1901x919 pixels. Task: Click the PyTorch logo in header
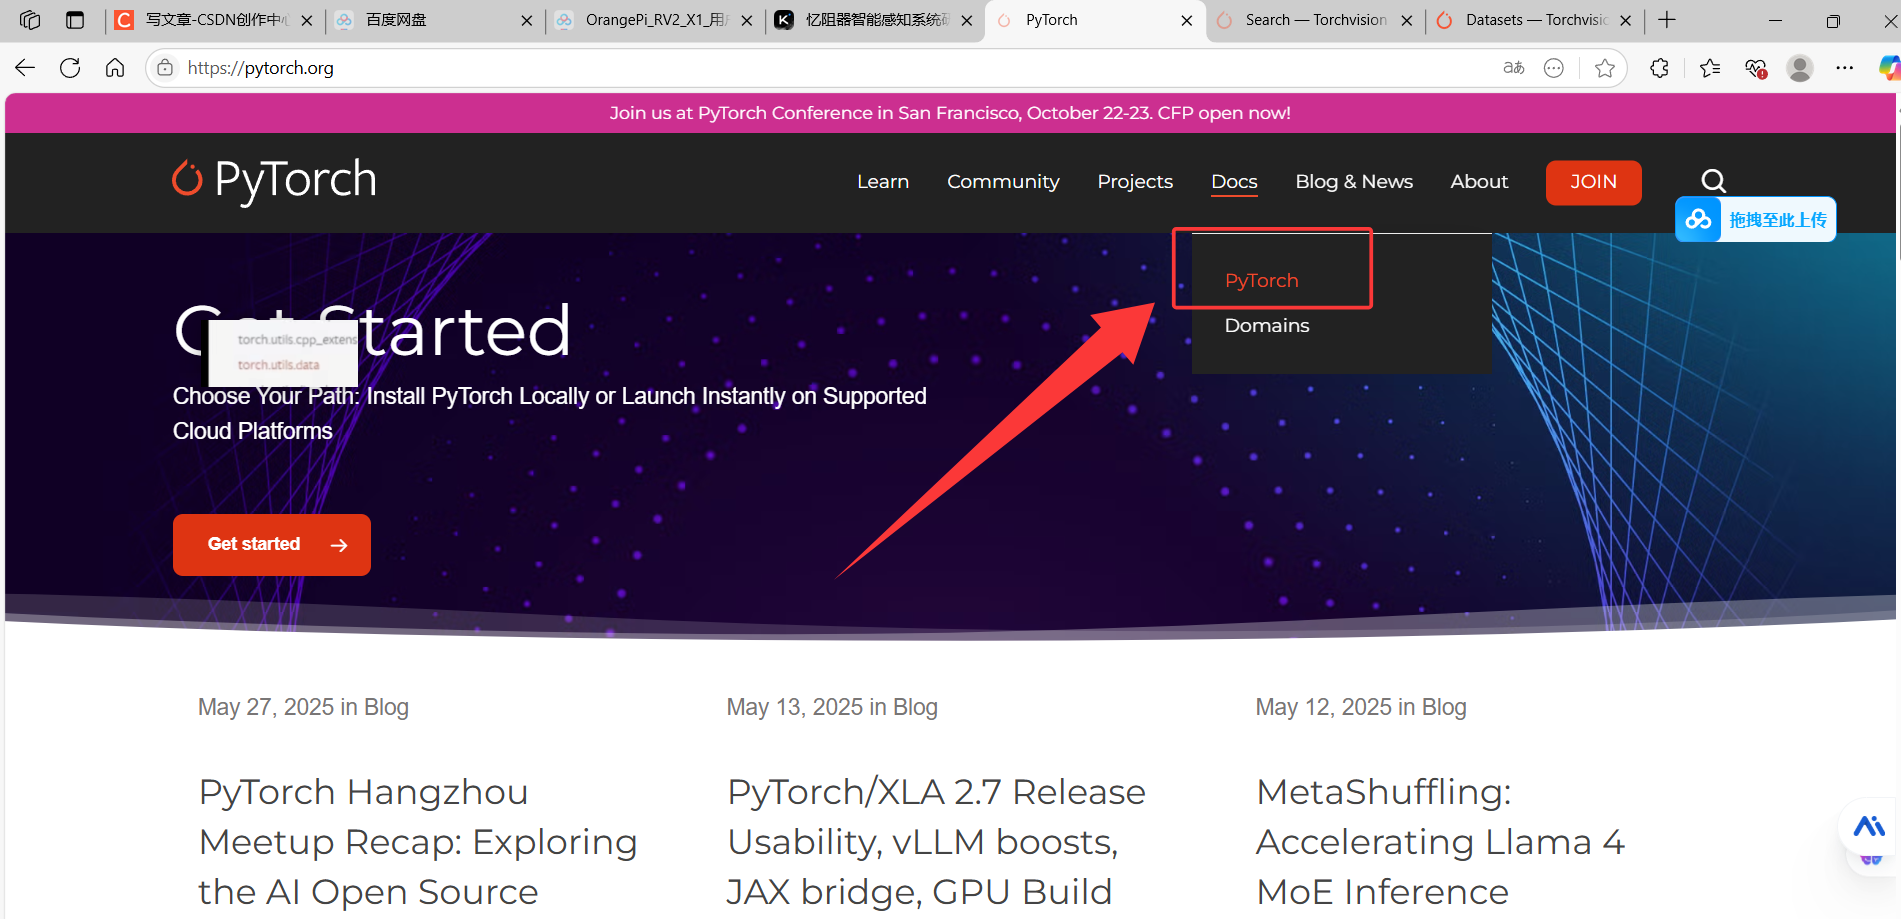click(x=274, y=180)
